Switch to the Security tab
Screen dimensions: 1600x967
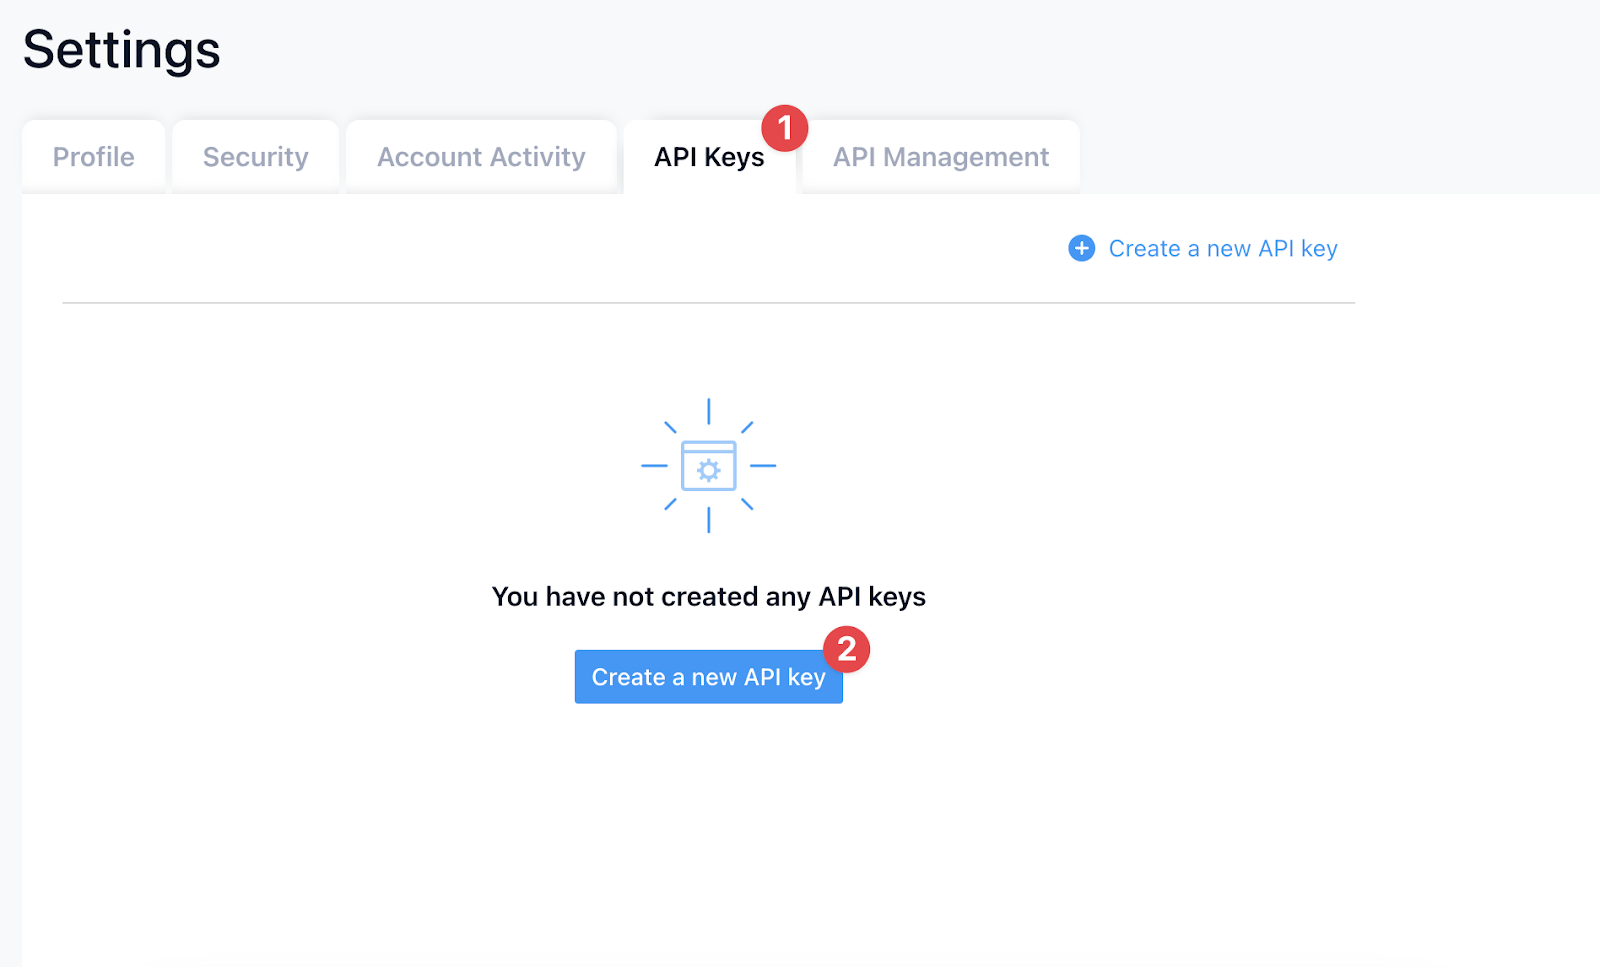255,157
